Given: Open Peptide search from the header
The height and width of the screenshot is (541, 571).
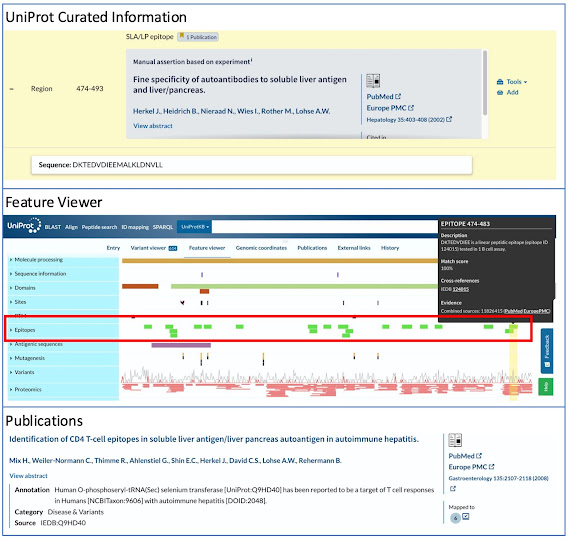Looking at the screenshot, I should pyautogui.click(x=99, y=227).
